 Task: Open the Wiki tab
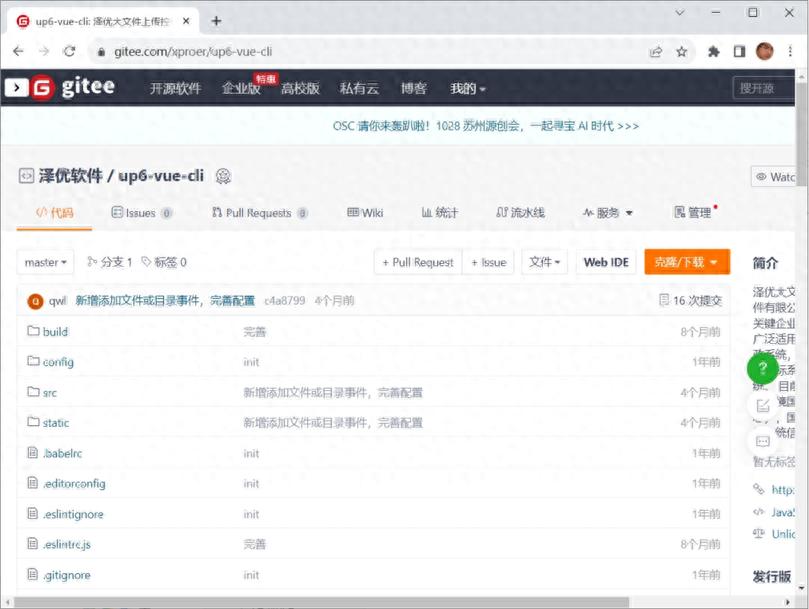364,212
